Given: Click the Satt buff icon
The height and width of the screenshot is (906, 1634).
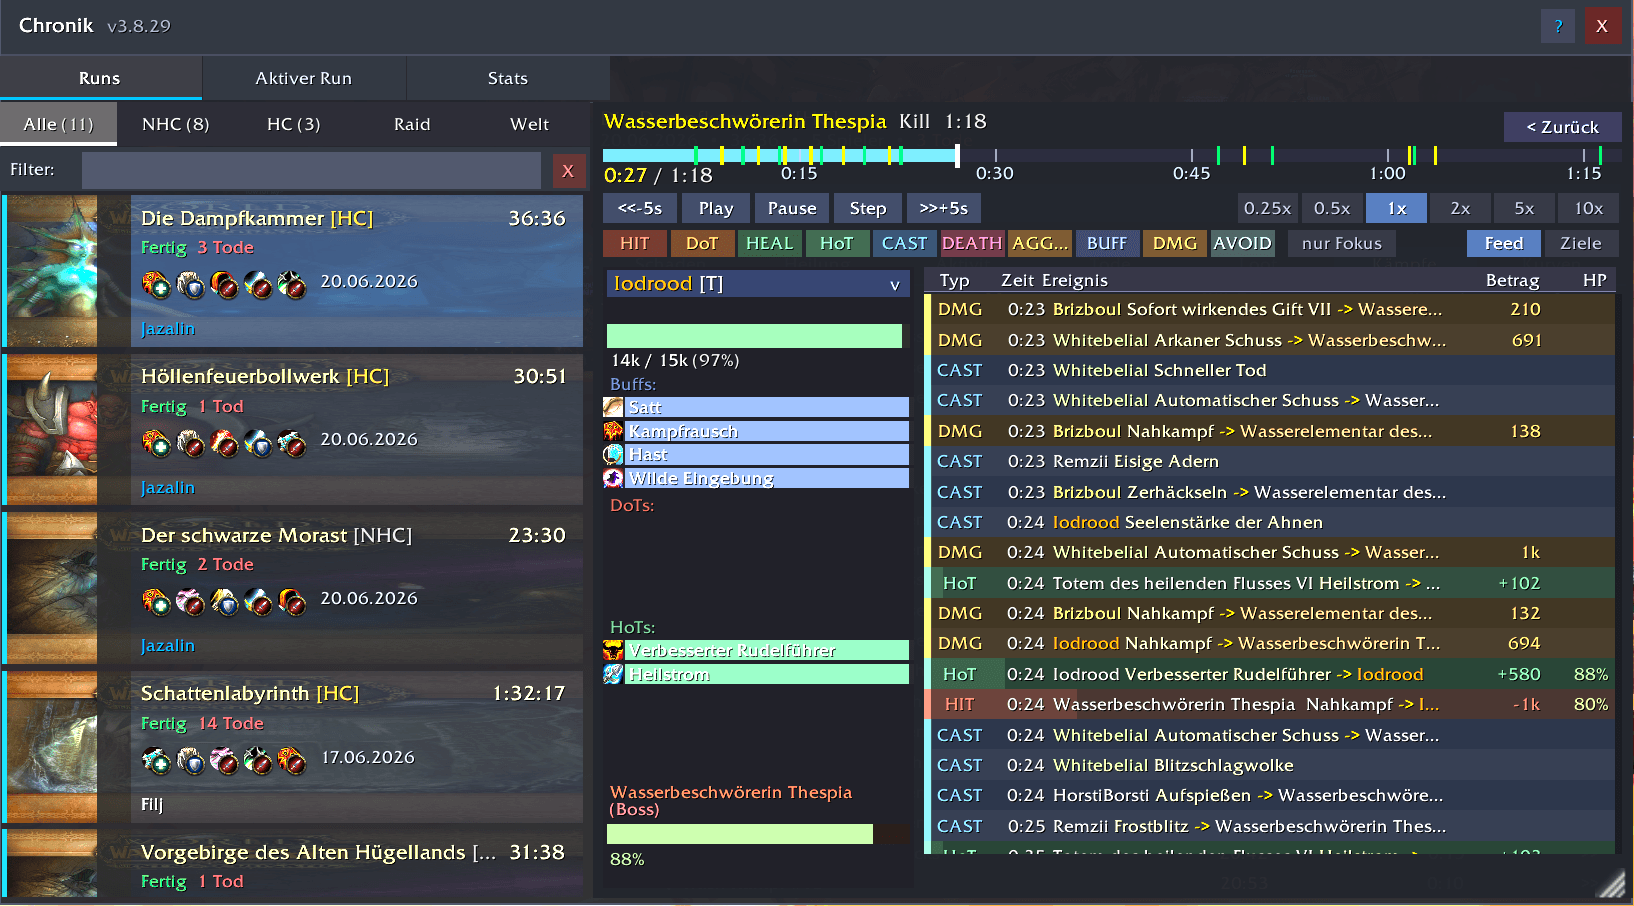Looking at the screenshot, I should pyautogui.click(x=613, y=407).
